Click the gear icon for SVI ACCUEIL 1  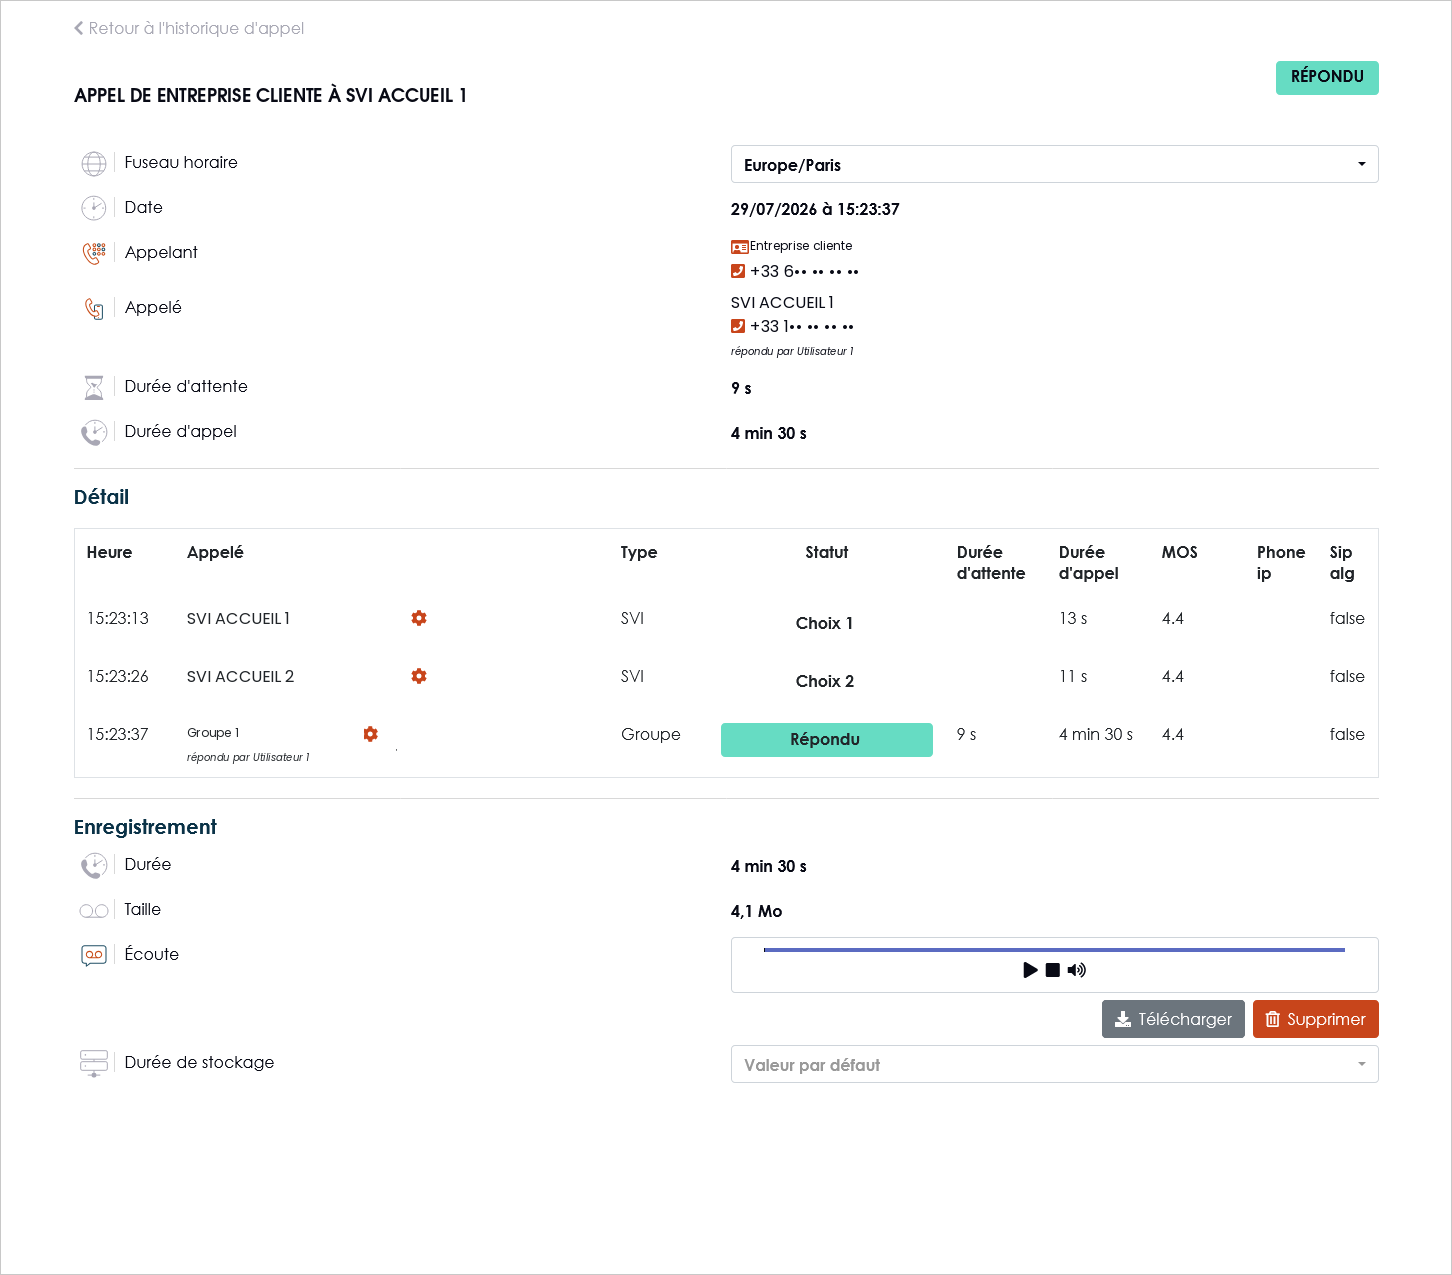[x=419, y=618]
